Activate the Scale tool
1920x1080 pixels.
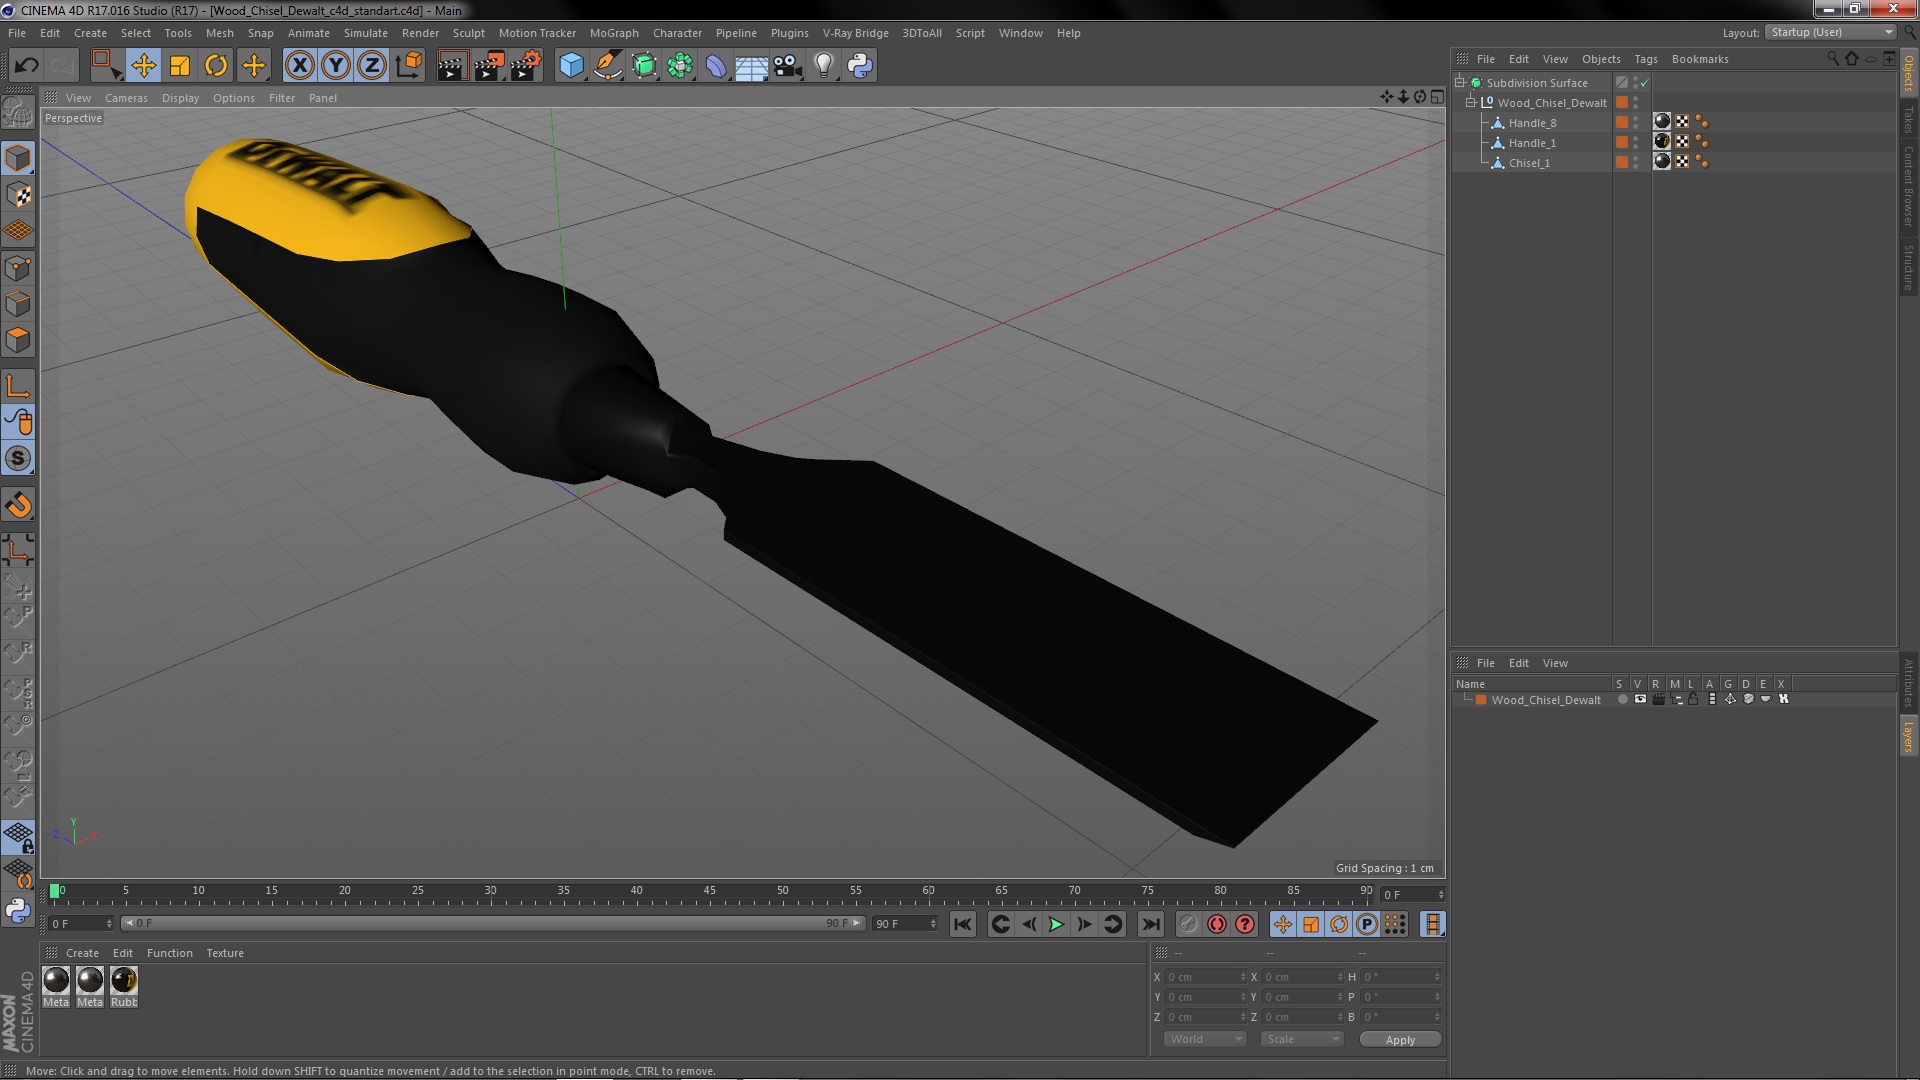[180, 66]
